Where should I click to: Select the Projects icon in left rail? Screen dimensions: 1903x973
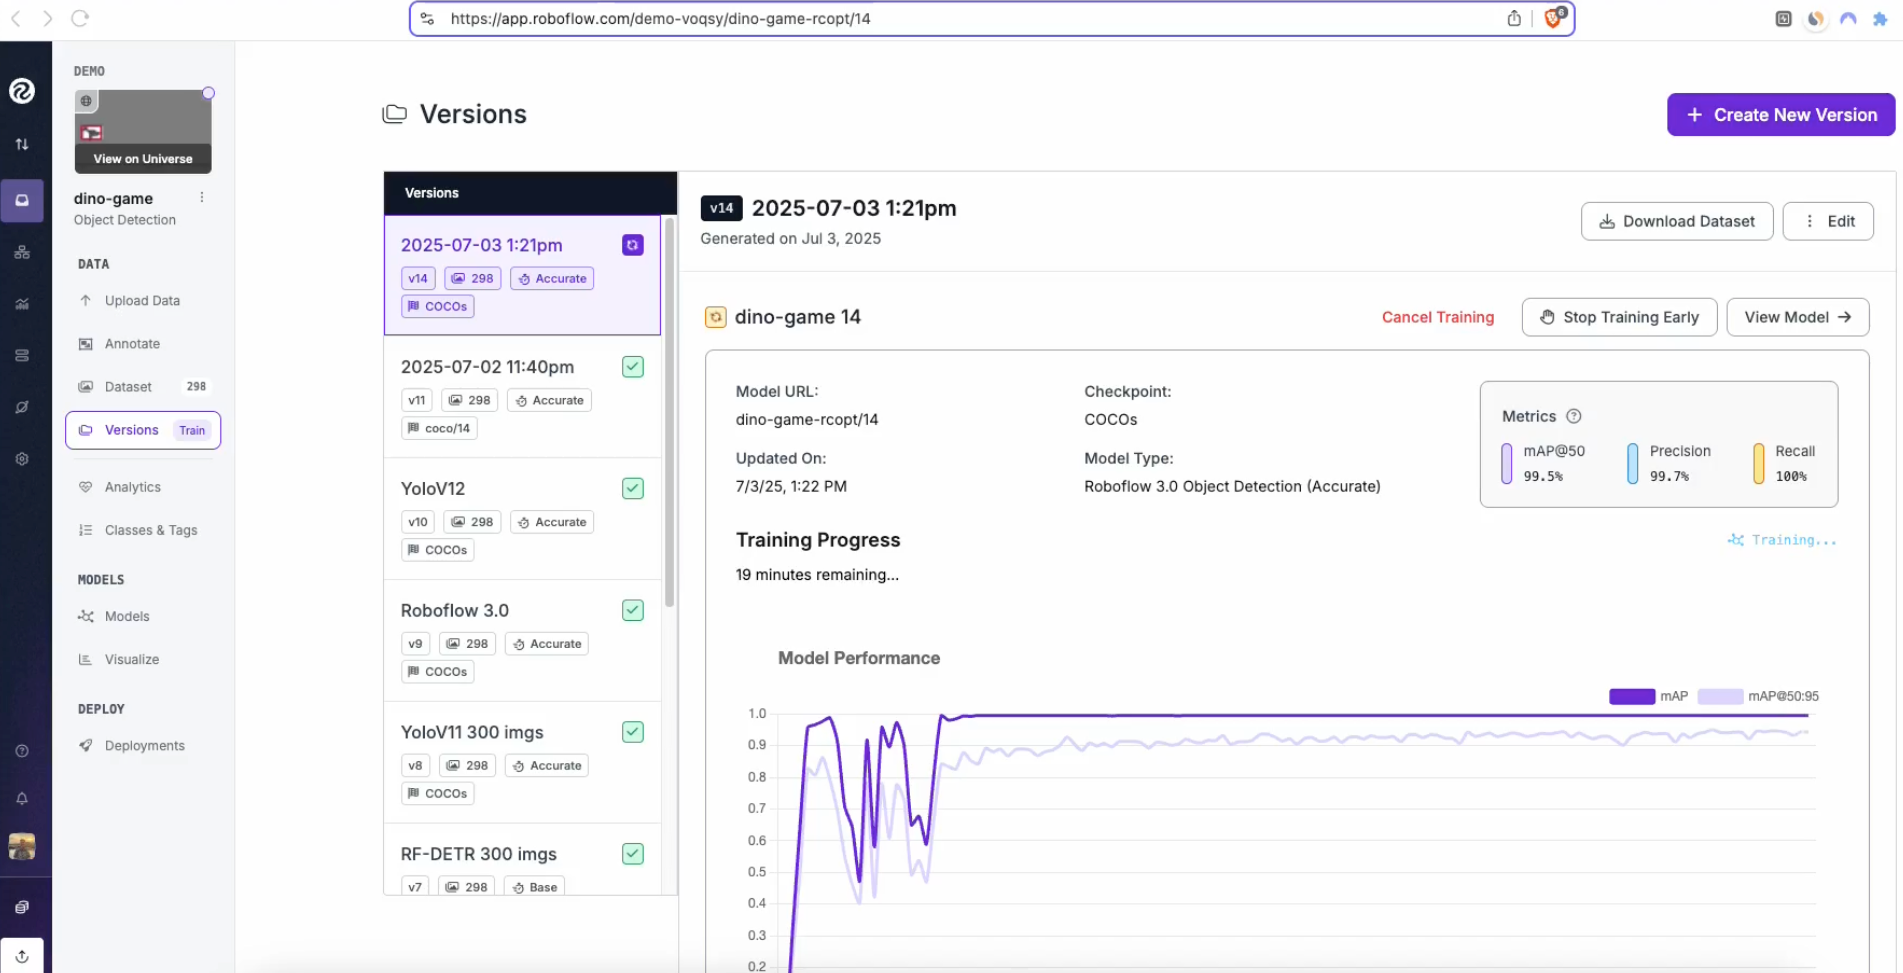pyautogui.click(x=22, y=200)
